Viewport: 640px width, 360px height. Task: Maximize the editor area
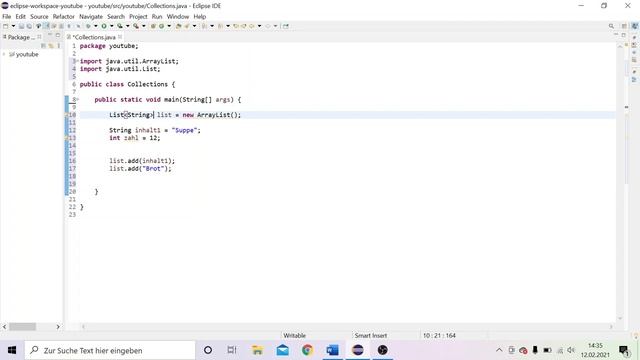[x=624, y=35]
